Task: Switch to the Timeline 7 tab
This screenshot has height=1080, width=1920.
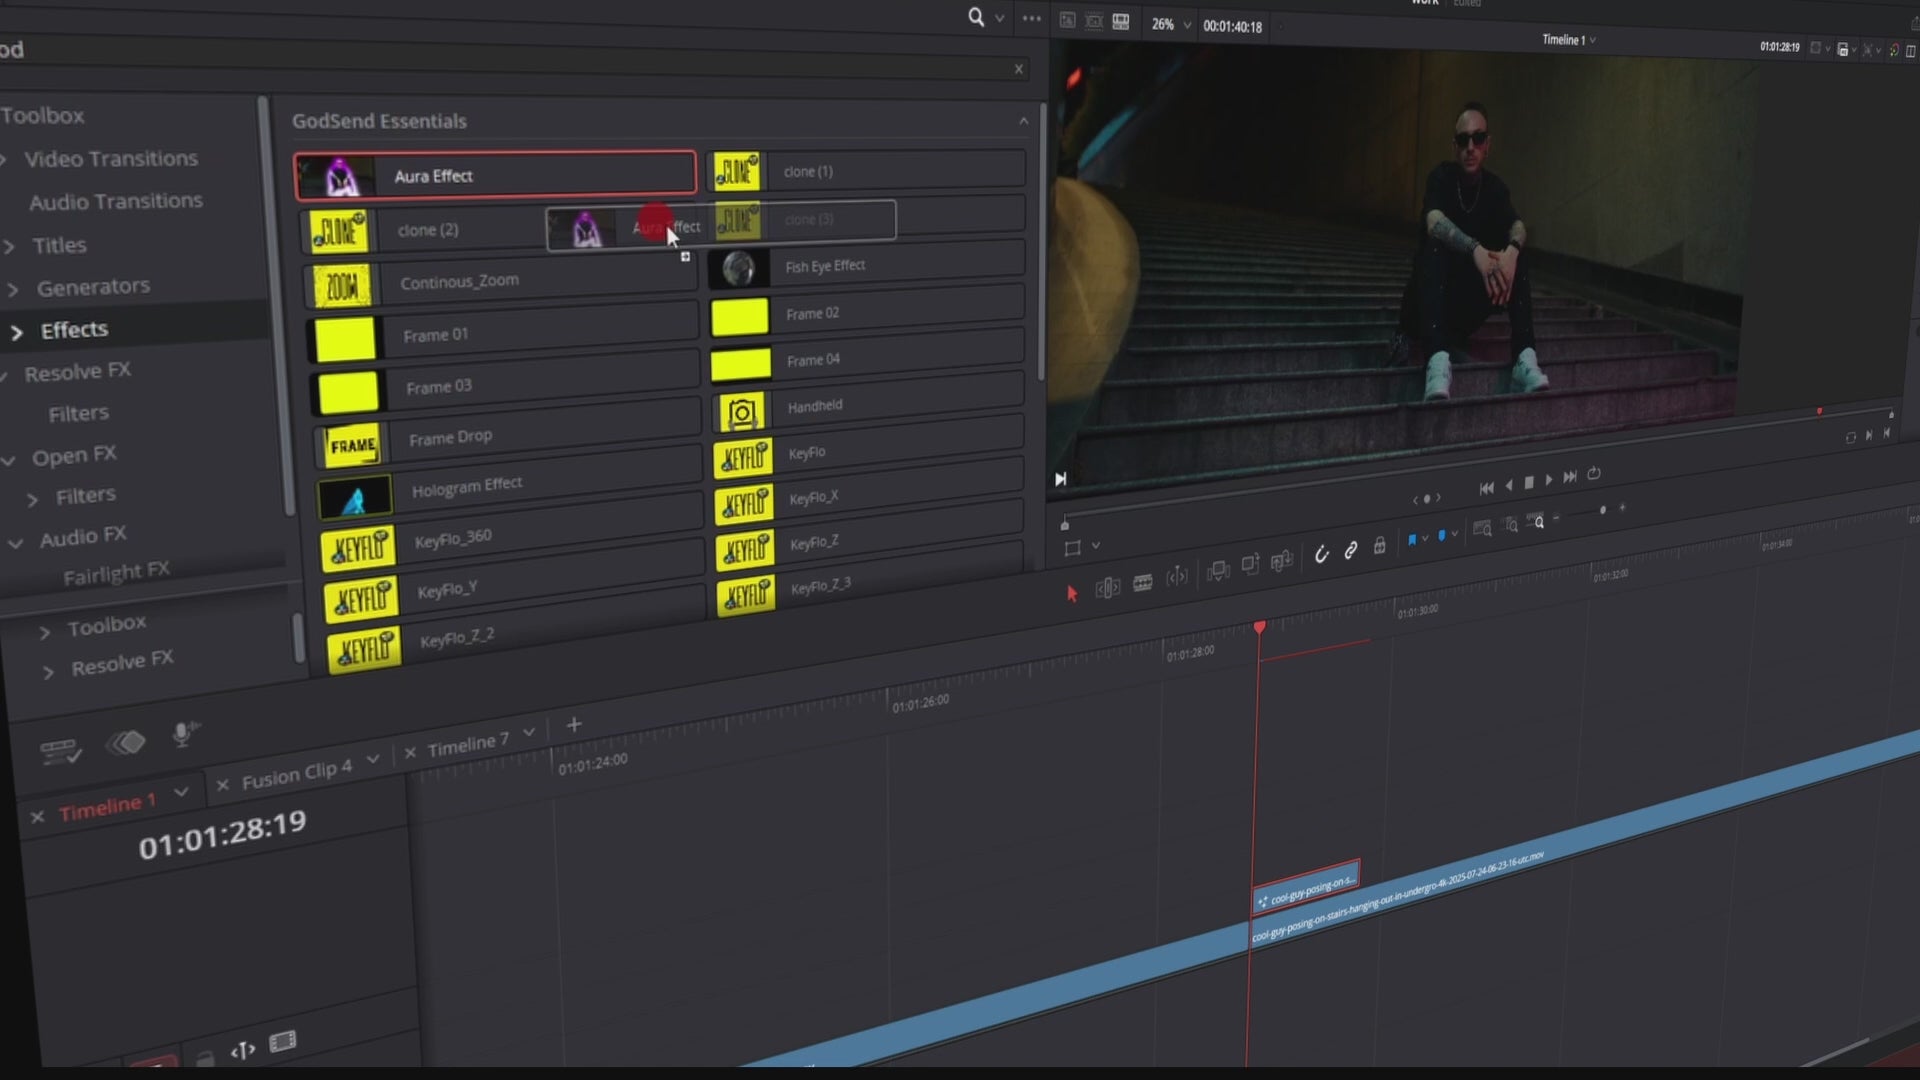Action: point(468,744)
